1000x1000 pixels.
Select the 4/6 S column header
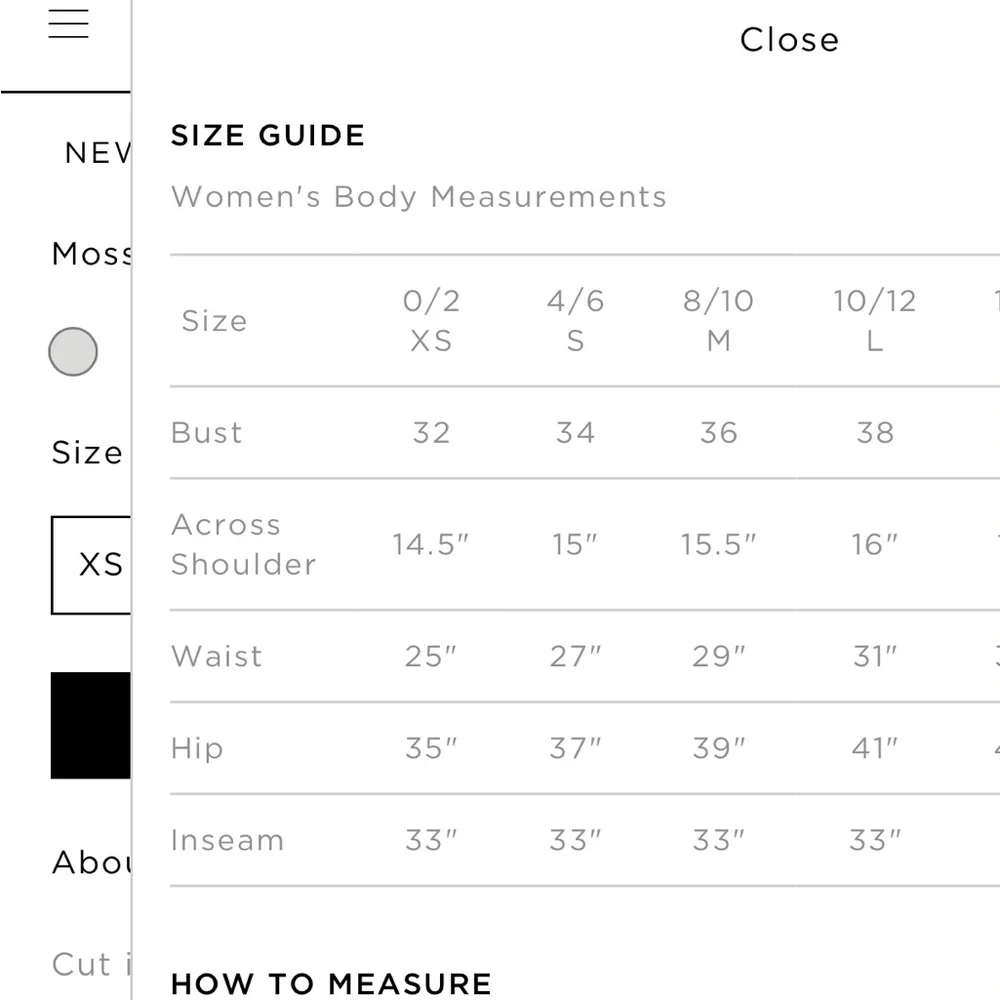pyautogui.click(x=574, y=321)
